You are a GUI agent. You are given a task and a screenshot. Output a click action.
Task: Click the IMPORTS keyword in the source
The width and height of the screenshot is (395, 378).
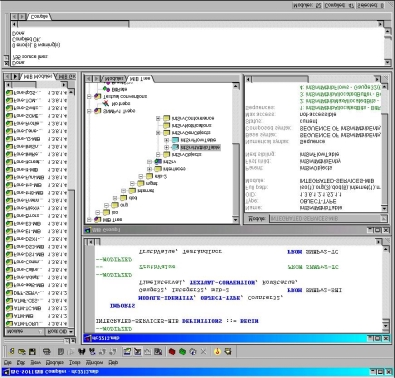click(122, 306)
